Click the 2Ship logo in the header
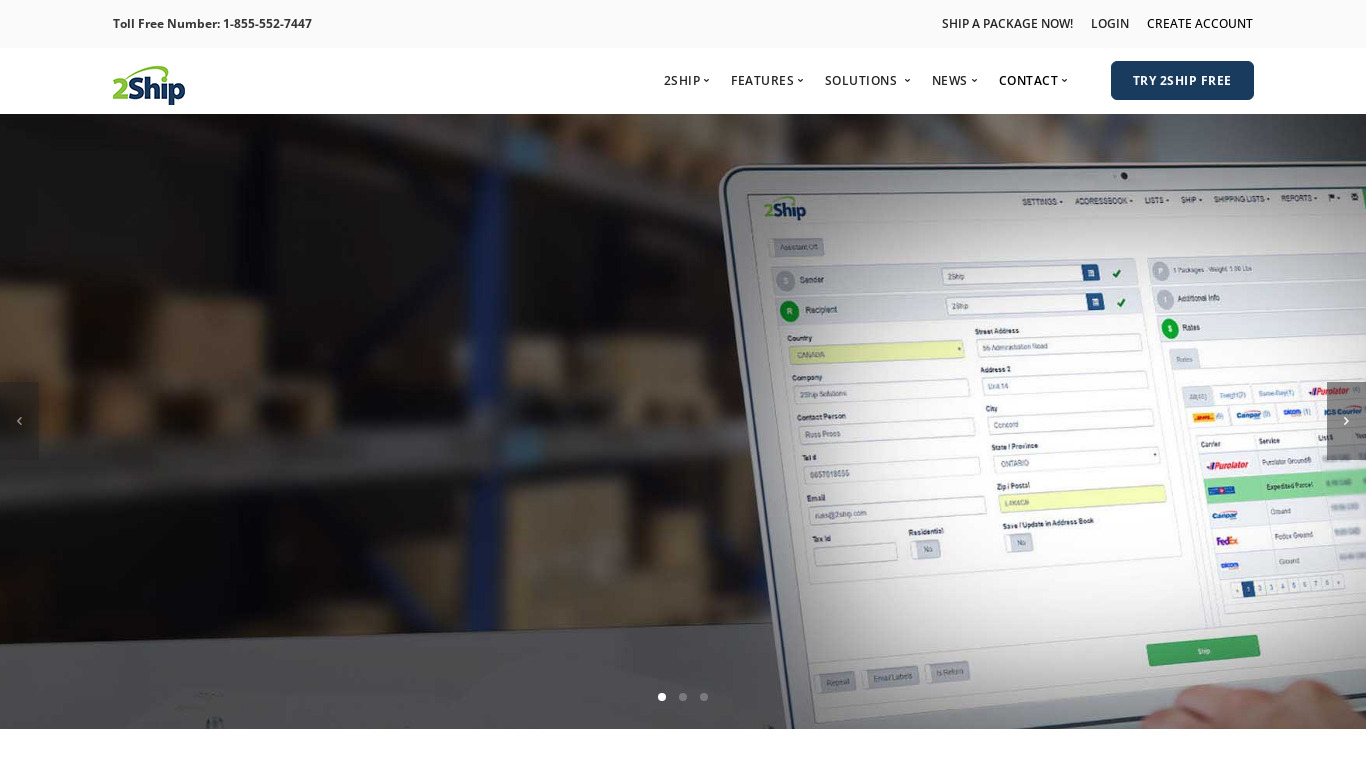Image resolution: width=1366 pixels, height=768 pixels. [149, 85]
